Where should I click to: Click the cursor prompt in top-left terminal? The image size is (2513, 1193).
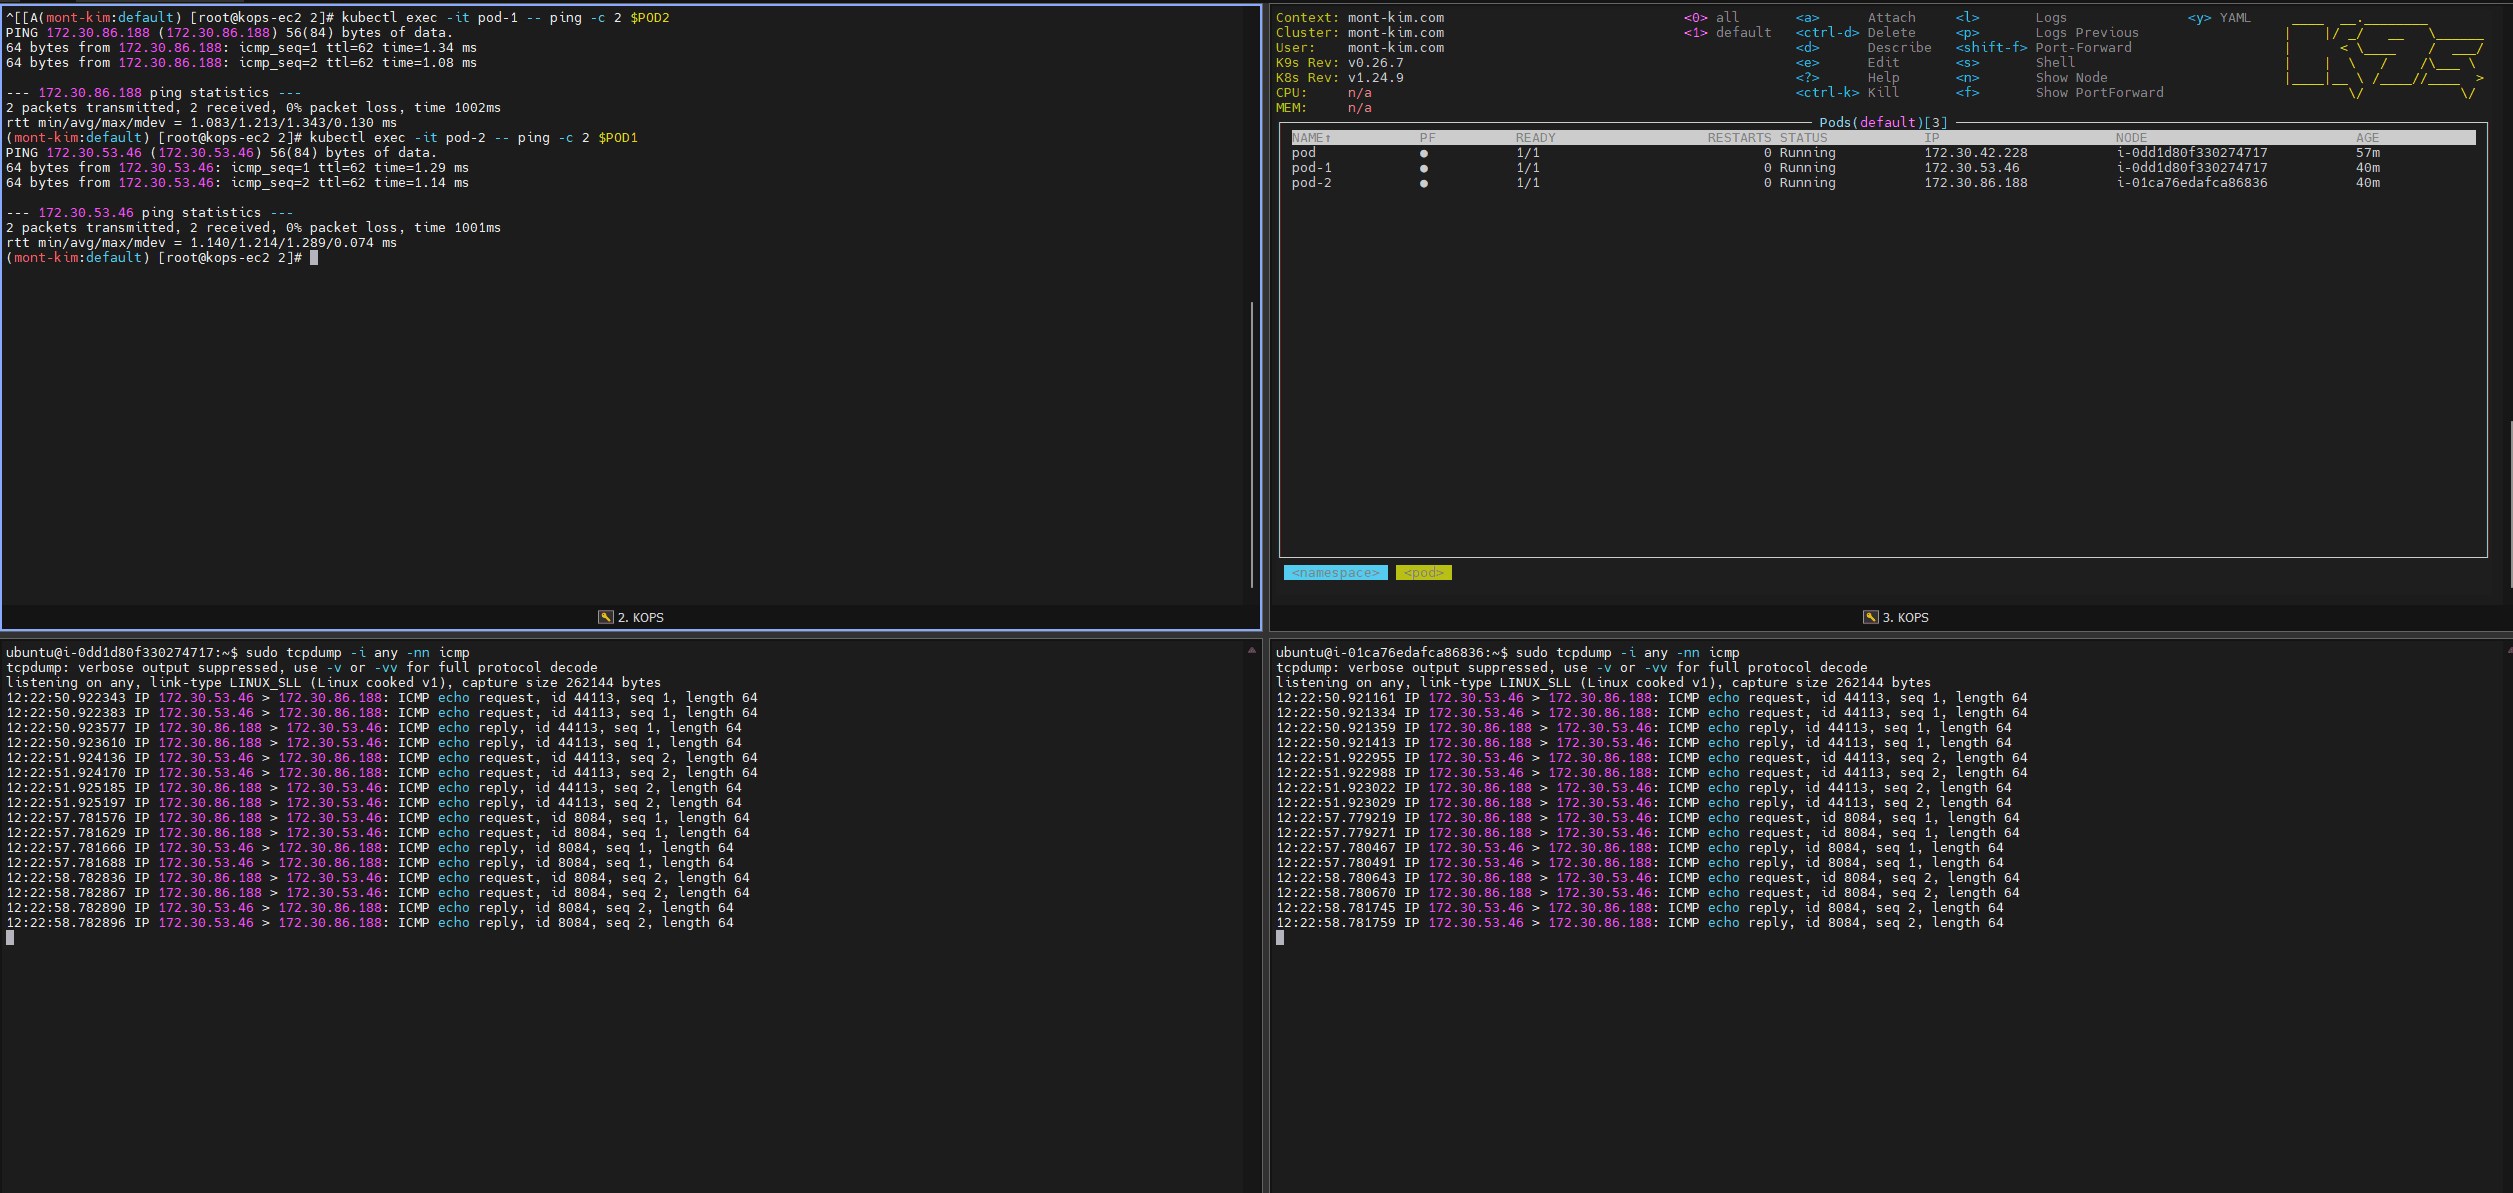click(314, 258)
